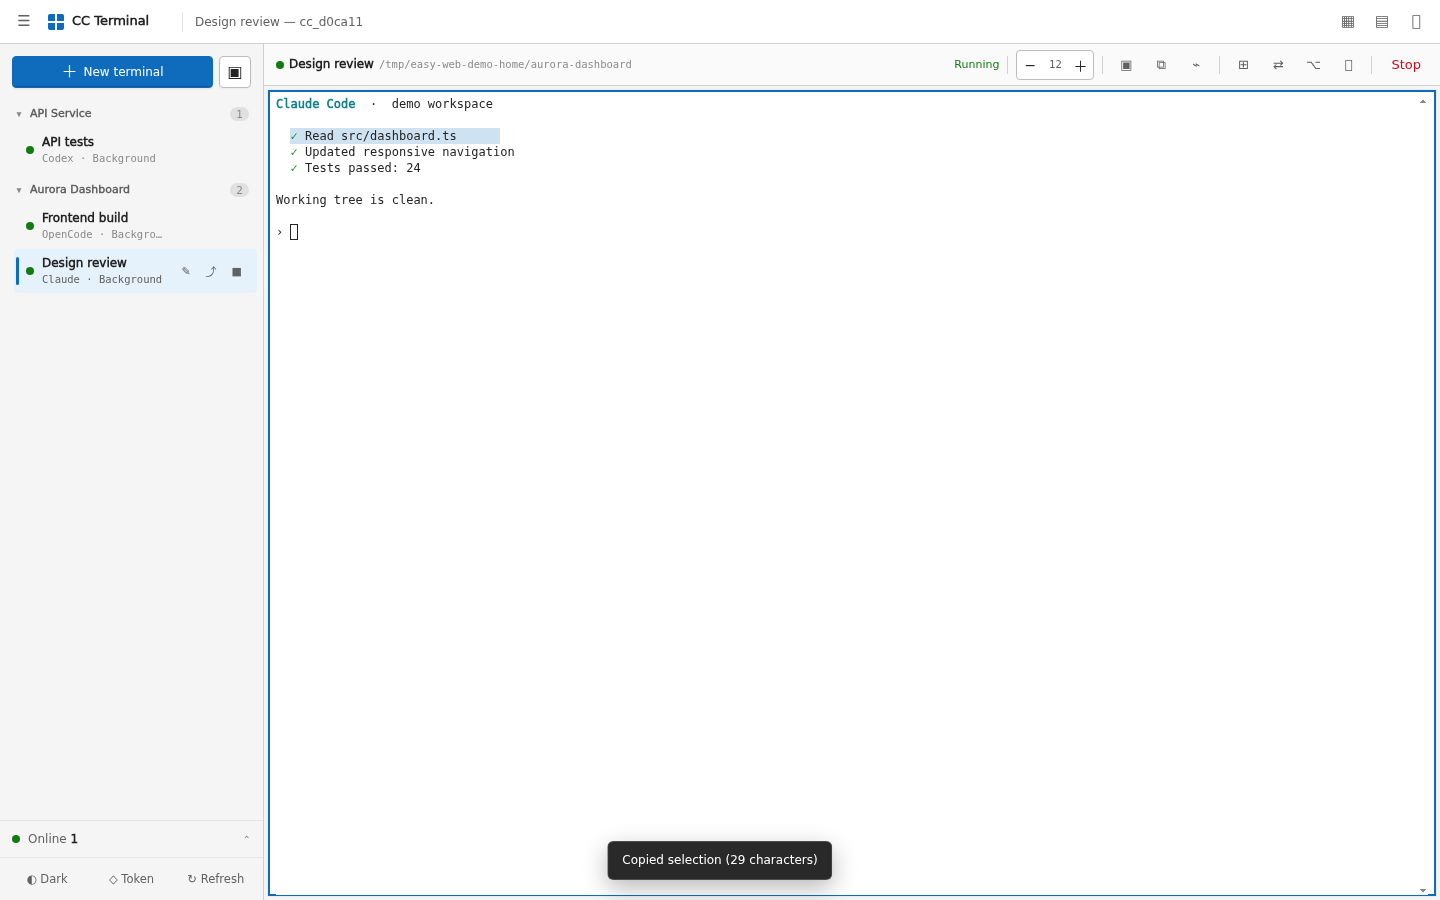Click the "demo workspace" text in the terminal
This screenshot has width=1440, height=900.
442,104
